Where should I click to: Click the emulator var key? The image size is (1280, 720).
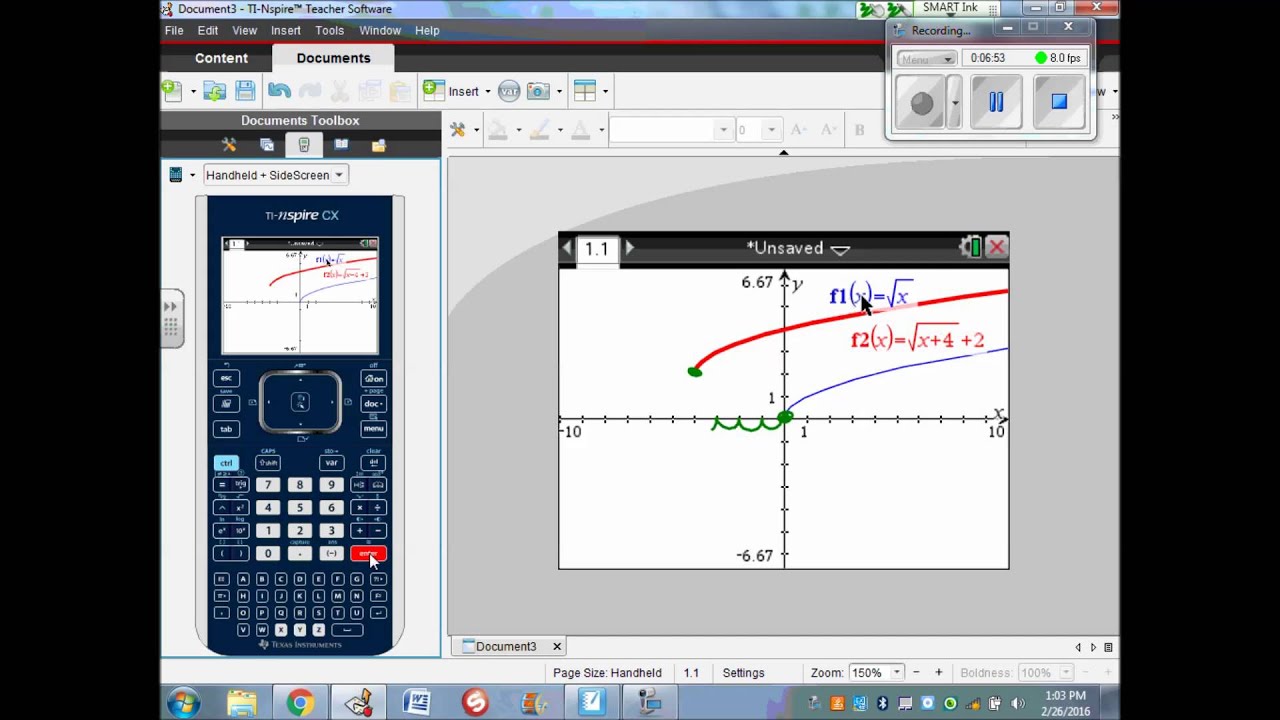coord(331,463)
